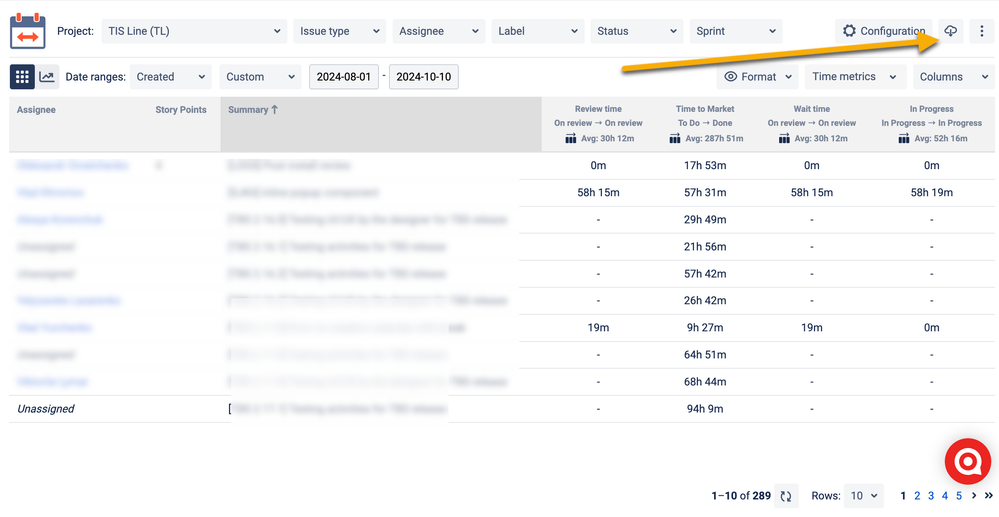Click the Wait time column header

click(812, 124)
